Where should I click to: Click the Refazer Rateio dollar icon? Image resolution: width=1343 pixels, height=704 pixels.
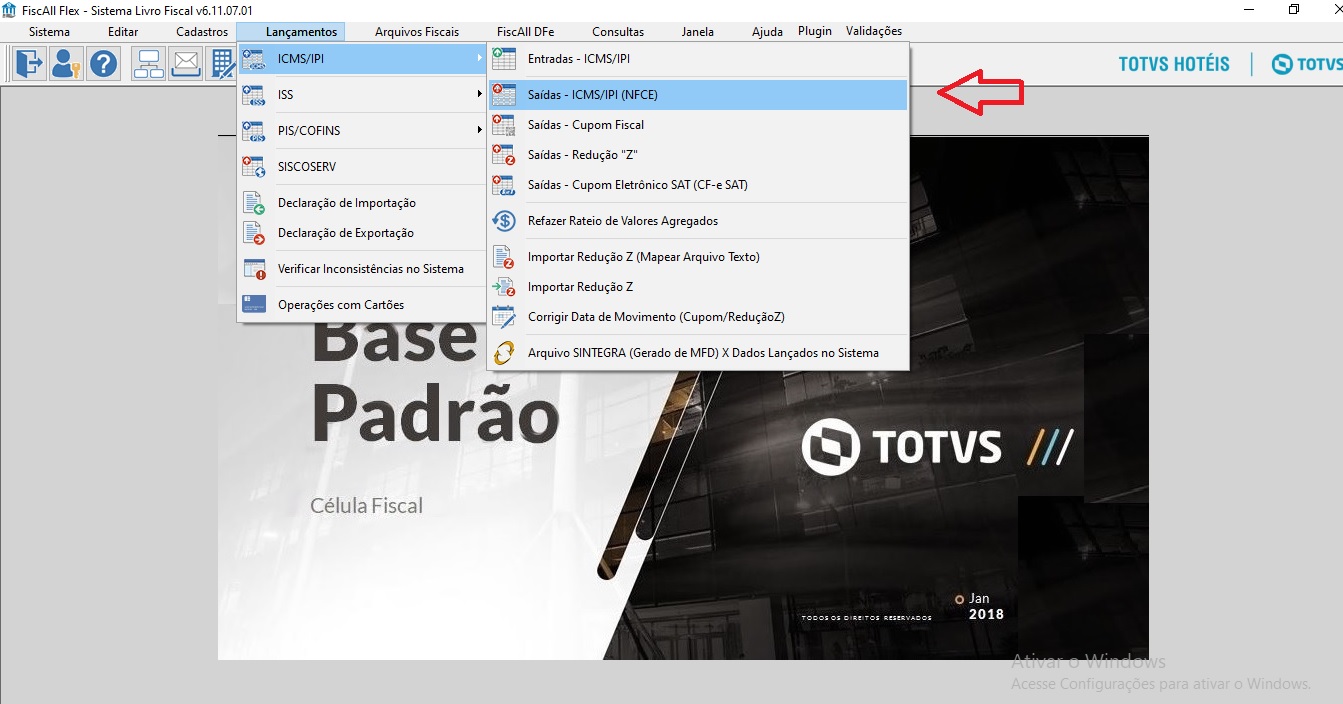(504, 221)
